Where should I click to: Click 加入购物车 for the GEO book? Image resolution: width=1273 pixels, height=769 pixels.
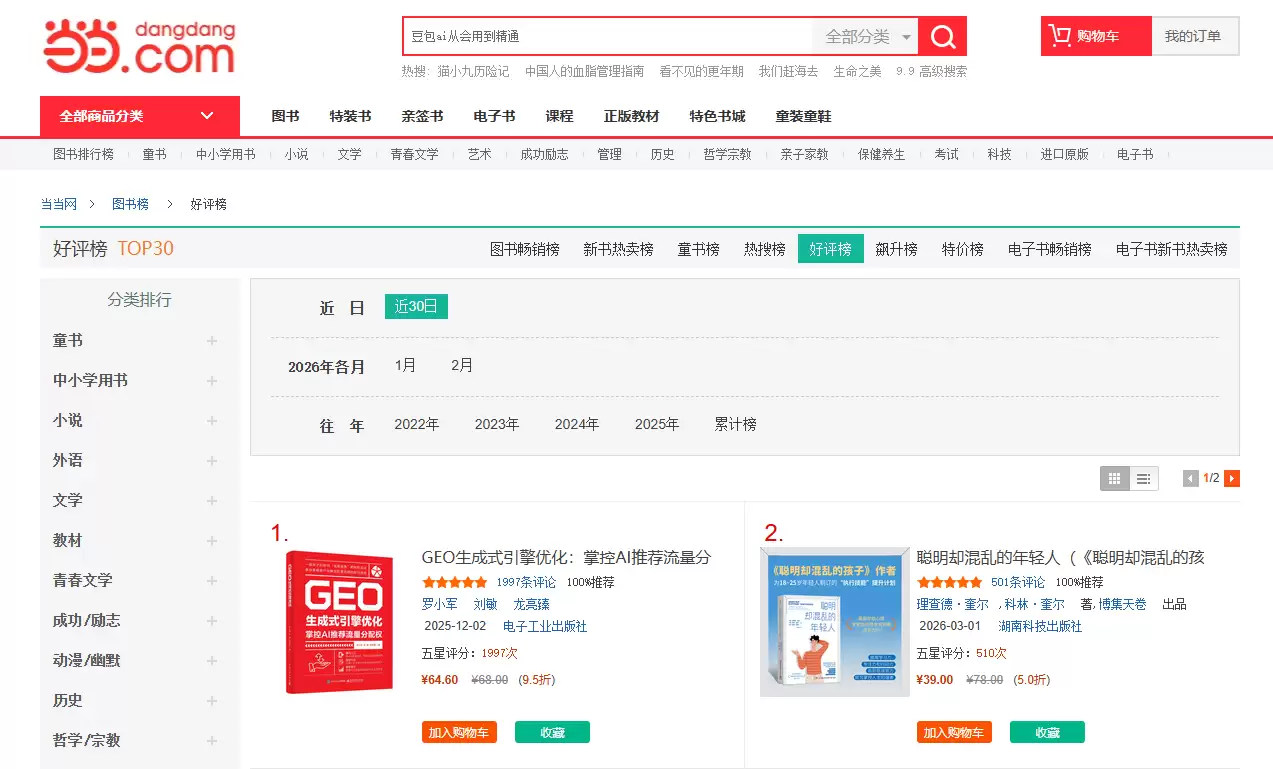tap(458, 731)
